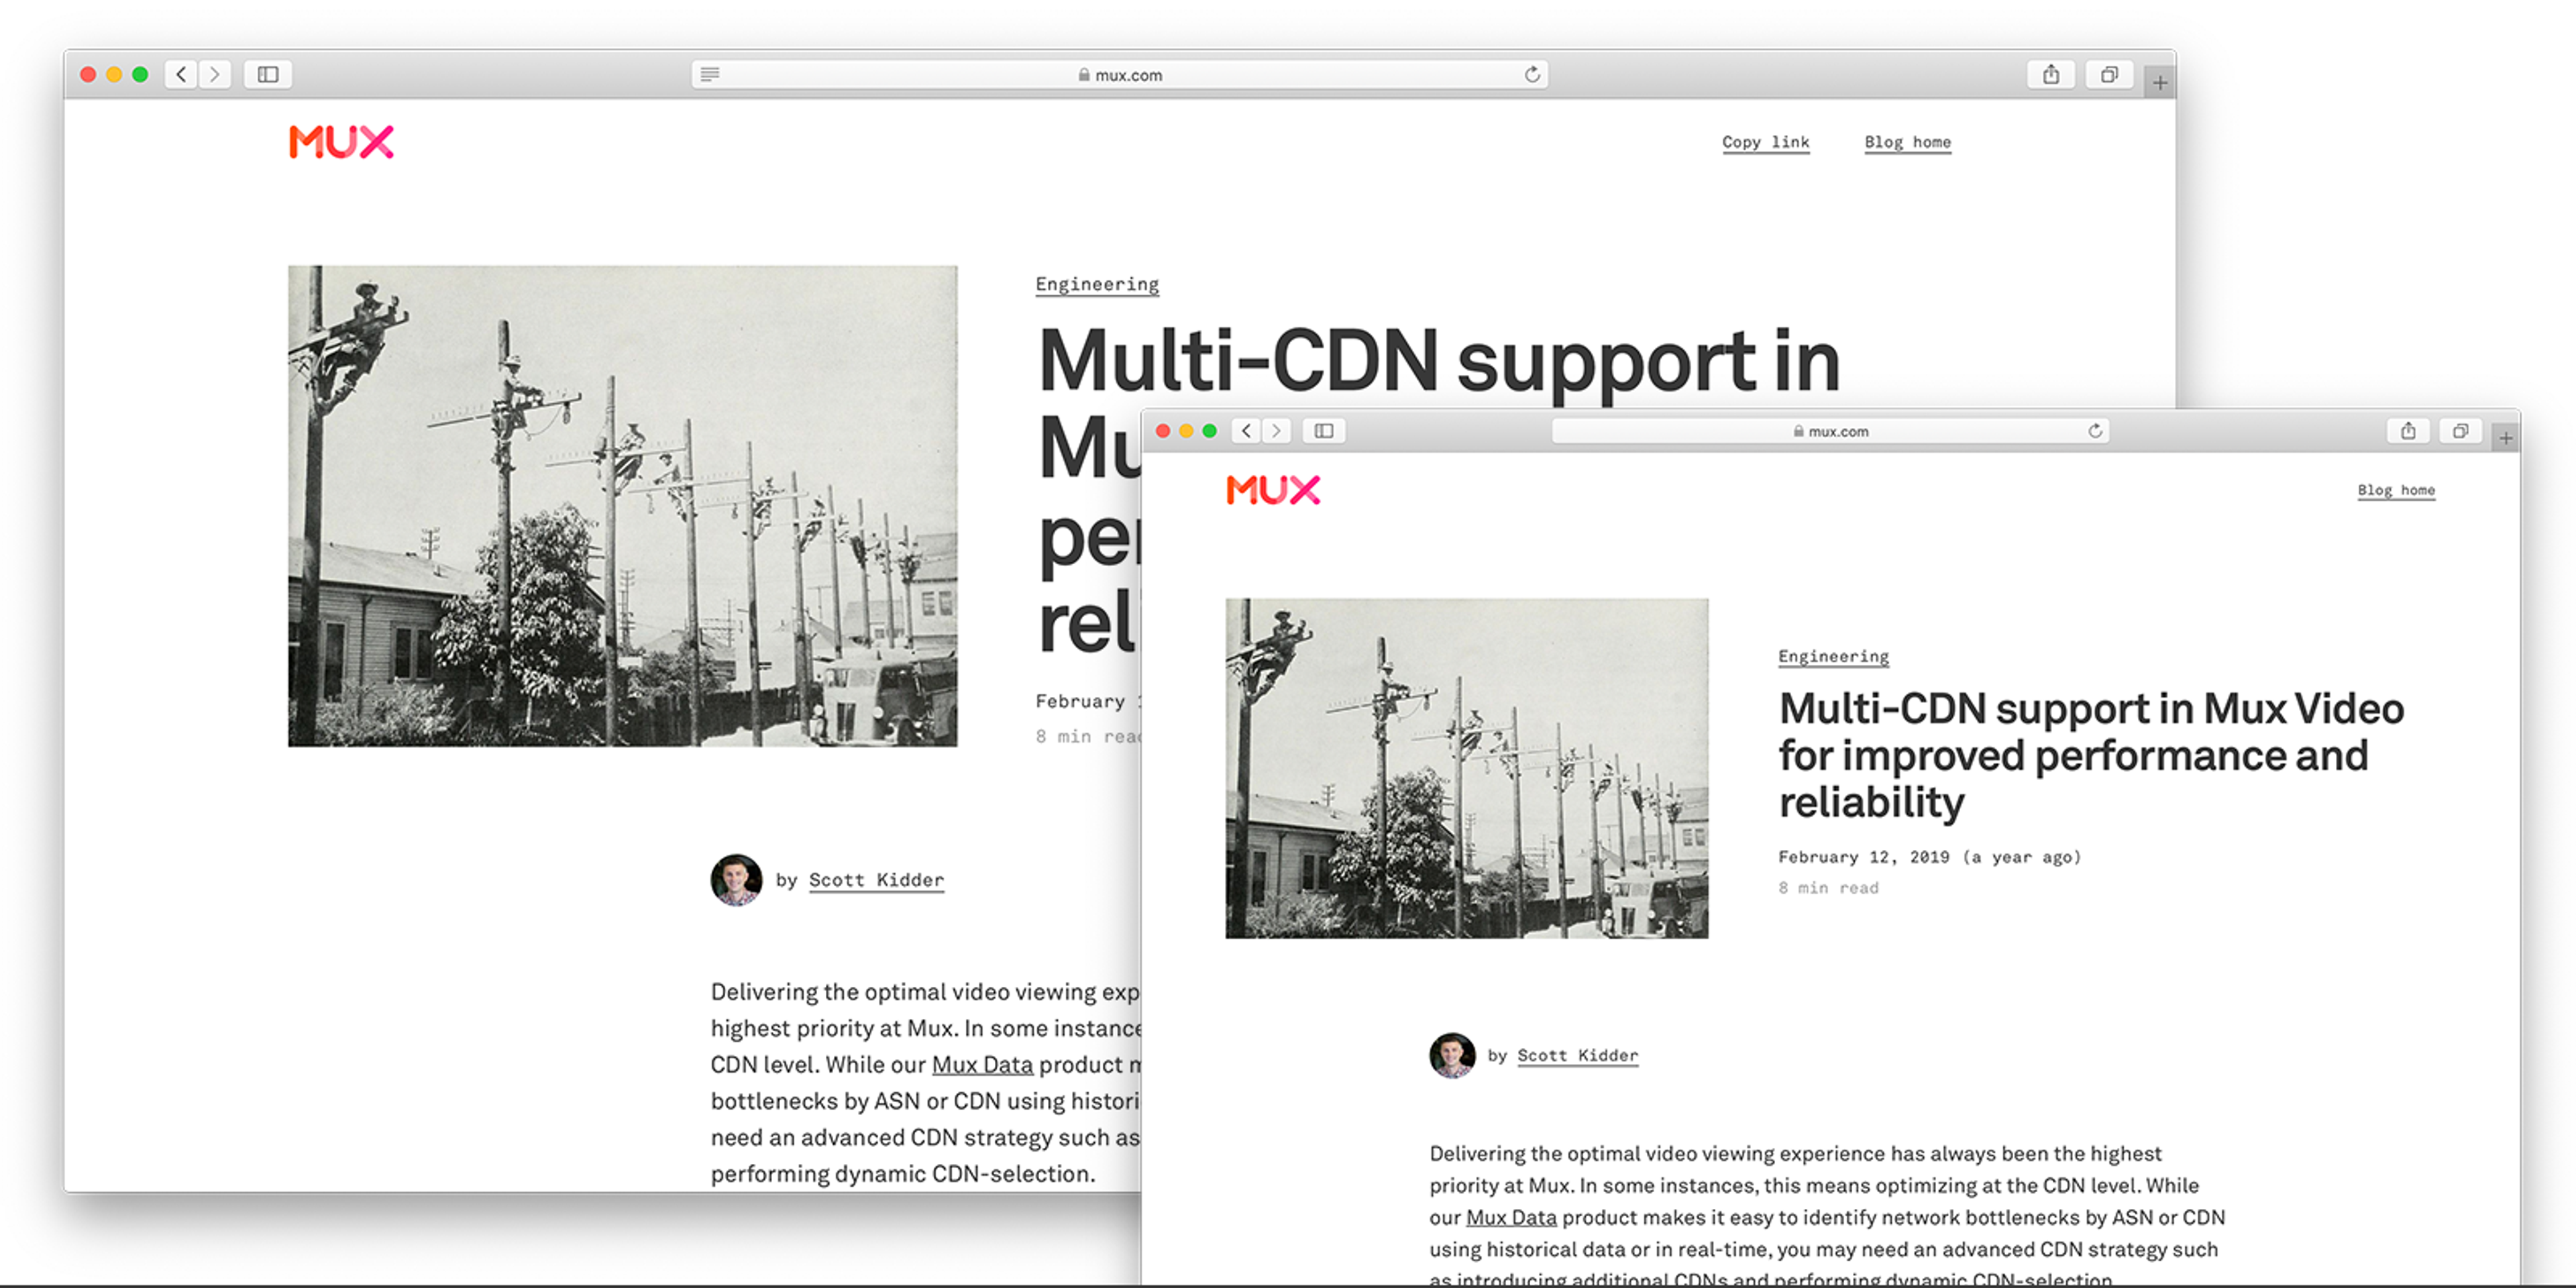The height and width of the screenshot is (1288, 2576).
Task: Close the front Safari window
Action: click(x=1163, y=431)
